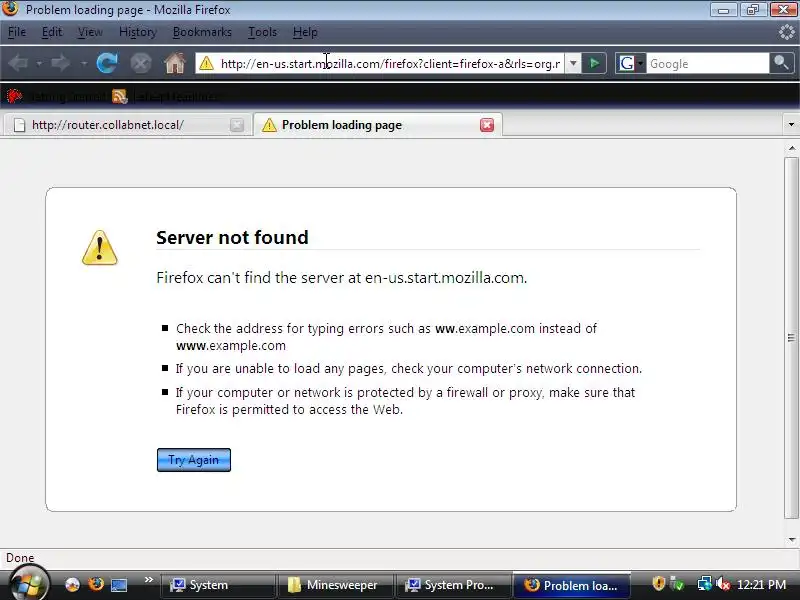Screen dimensions: 800x600
Task: Click the warning site icon in address bar
Action: click(x=206, y=63)
